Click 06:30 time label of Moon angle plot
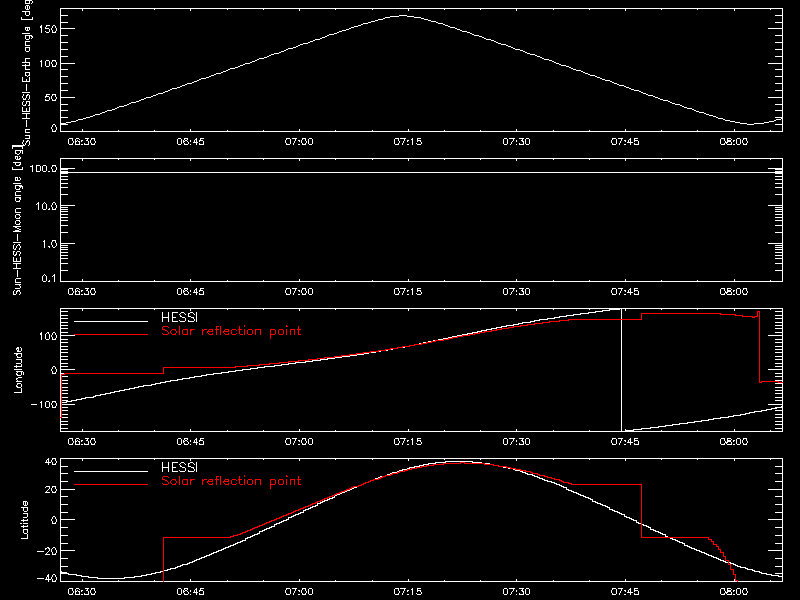Image resolution: width=800 pixels, height=600 pixels. pos(82,291)
